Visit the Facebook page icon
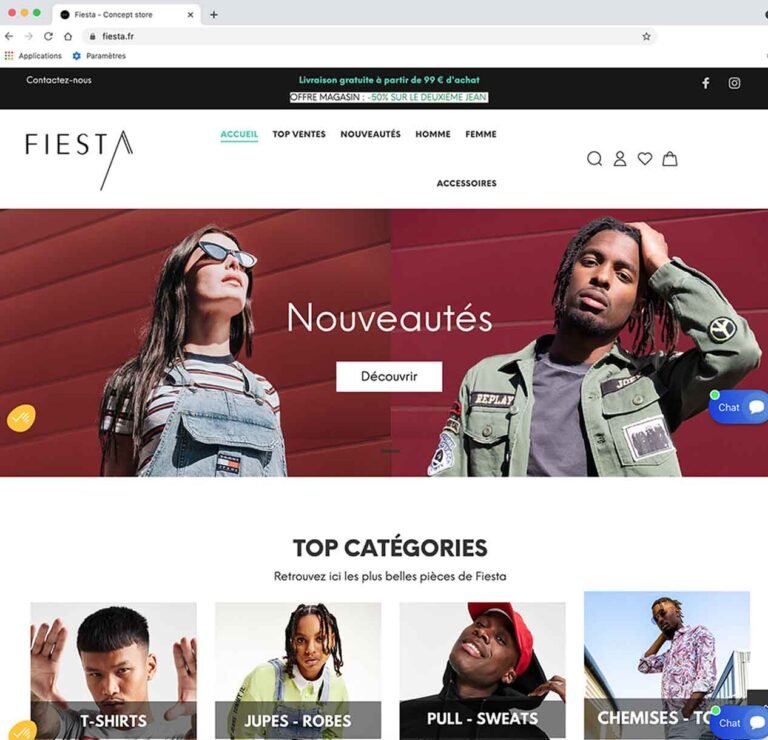768x740 pixels. pos(706,83)
